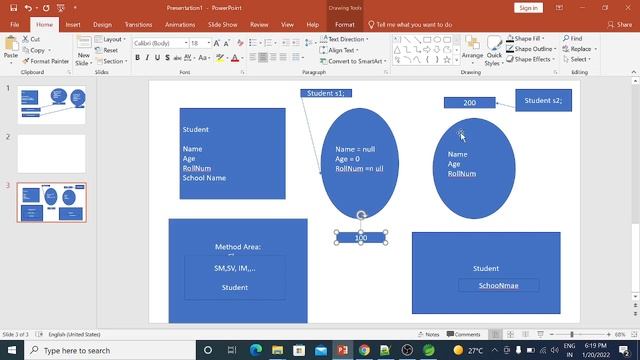The image size is (640, 360).
Task: Open PowerPoint from the Windows taskbar
Action: pos(342,350)
